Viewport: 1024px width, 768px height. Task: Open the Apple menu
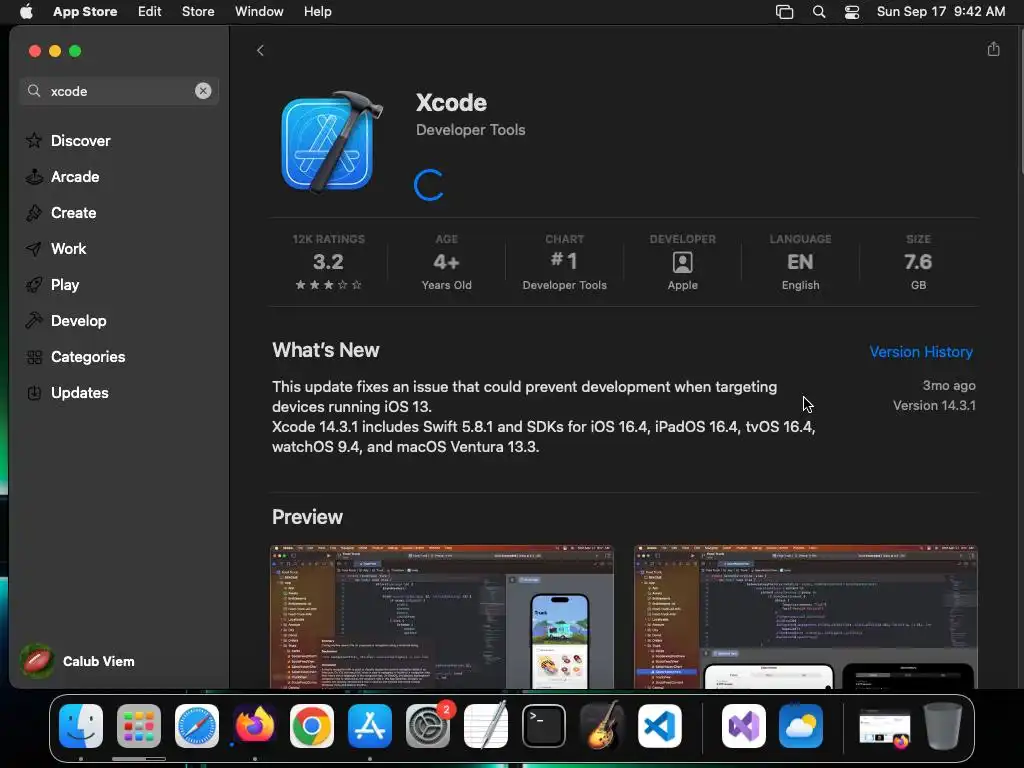[26, 12]
